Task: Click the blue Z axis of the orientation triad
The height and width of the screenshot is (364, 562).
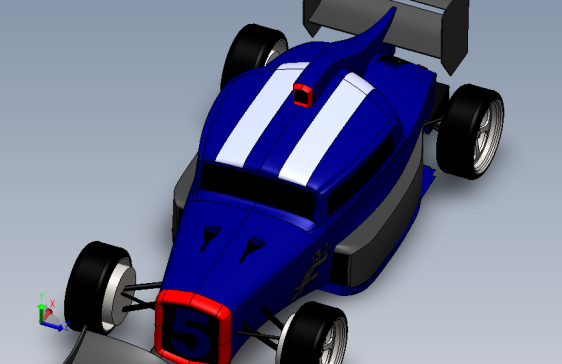Action: coord(52,326)
